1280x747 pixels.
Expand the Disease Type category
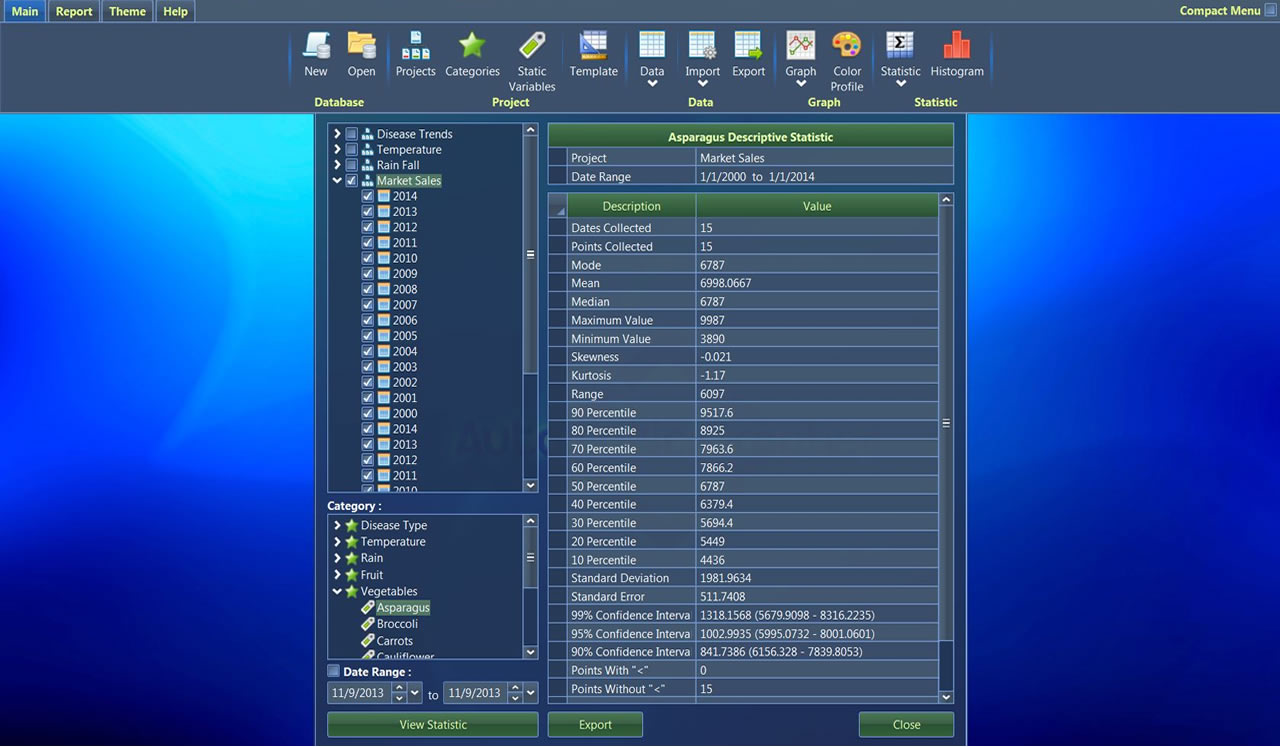(x=337, y=525)
